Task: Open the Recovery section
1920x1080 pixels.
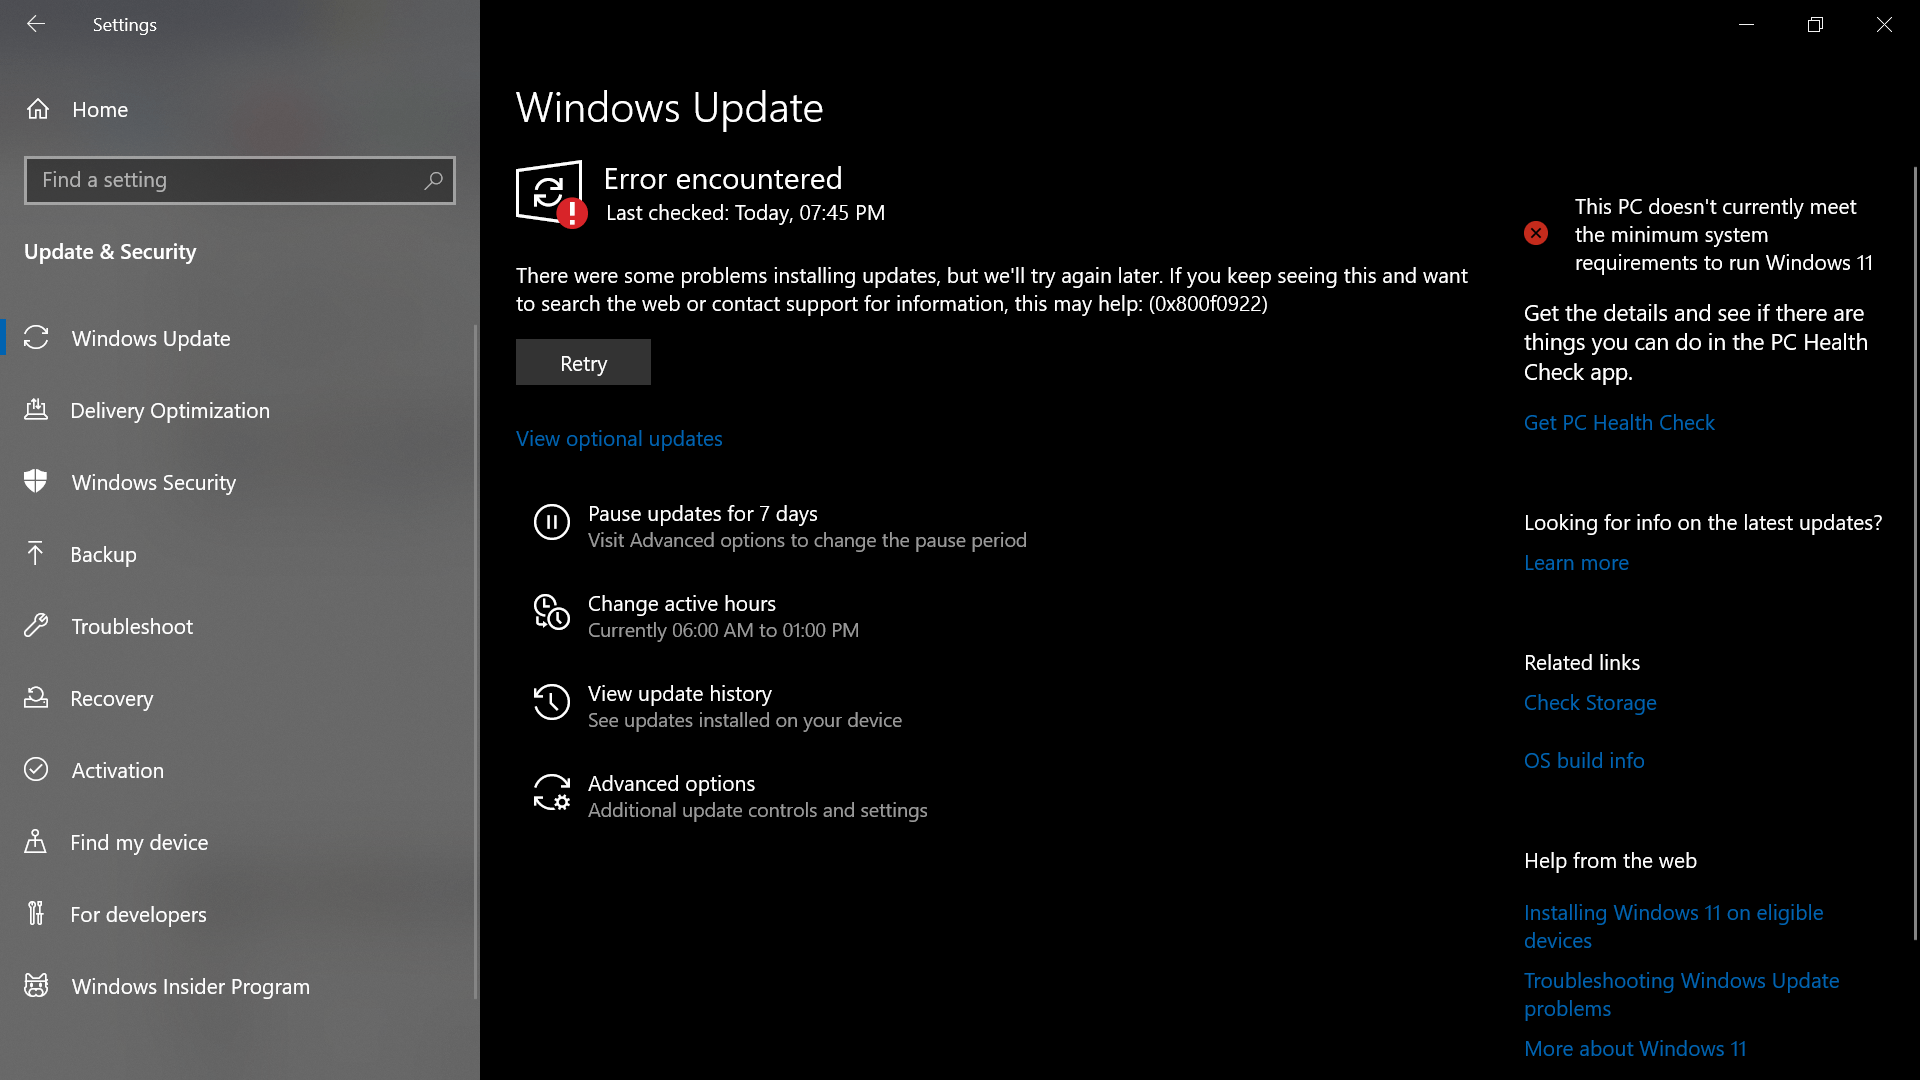Action: tap(238, 698)
